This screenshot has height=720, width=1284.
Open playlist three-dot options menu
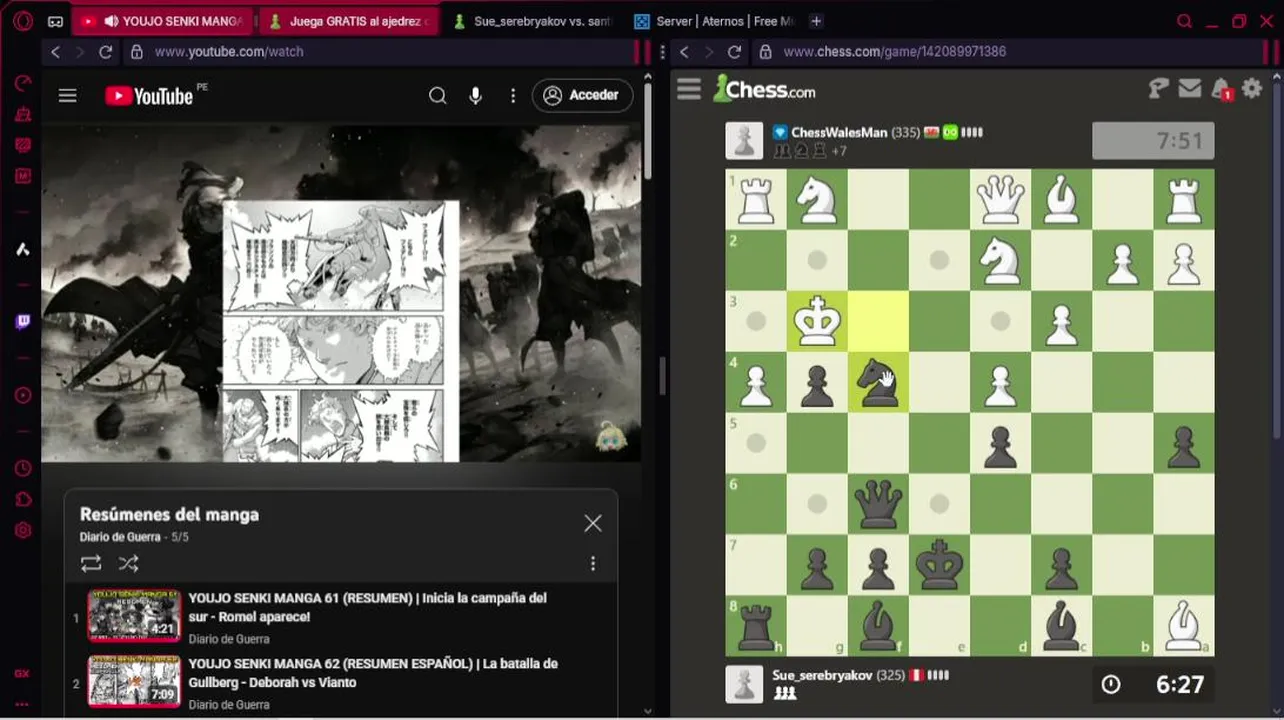point(593,564)
